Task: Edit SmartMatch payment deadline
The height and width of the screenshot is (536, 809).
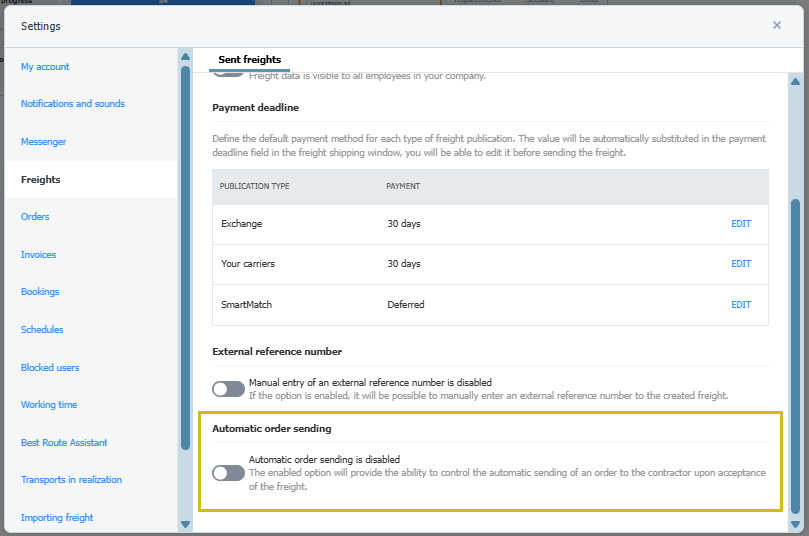Action: [x=740, y=305]
